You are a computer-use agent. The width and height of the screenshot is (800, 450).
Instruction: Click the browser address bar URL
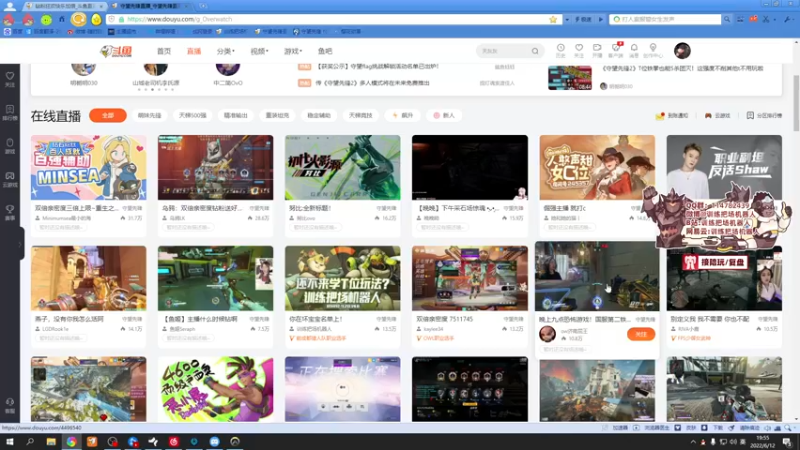(180, 19)
